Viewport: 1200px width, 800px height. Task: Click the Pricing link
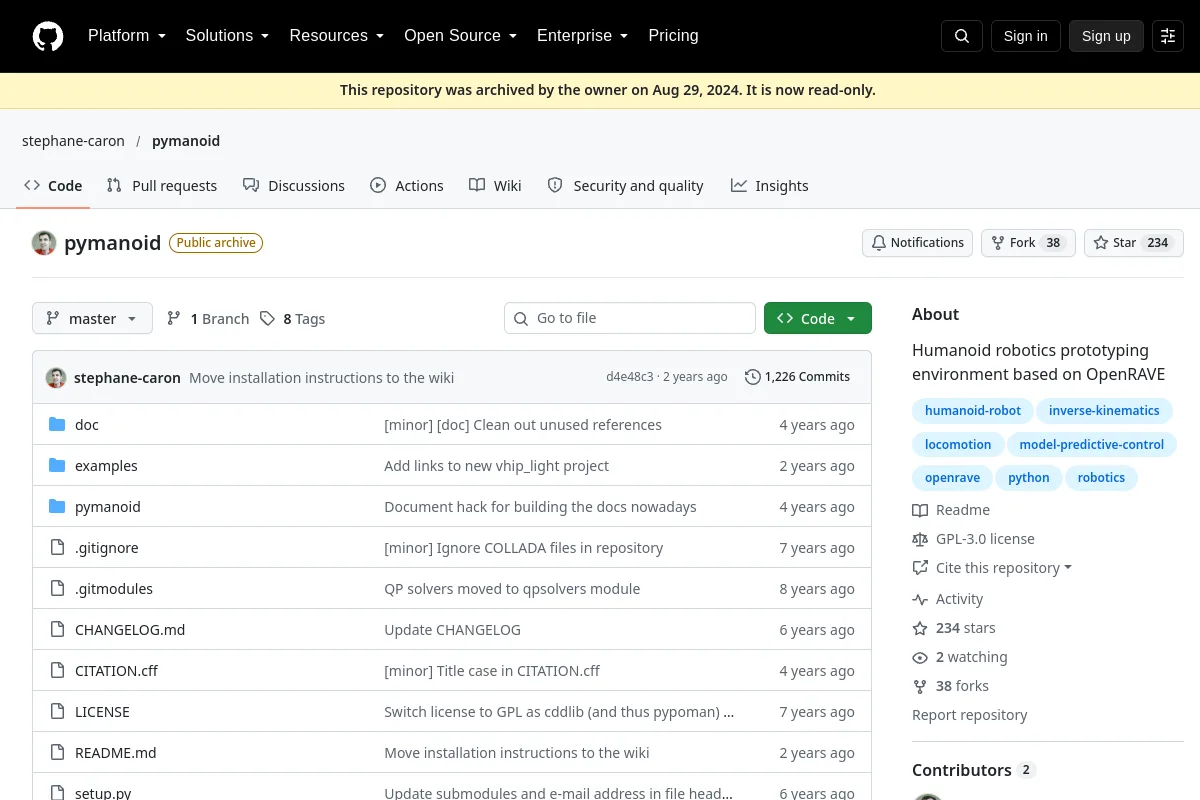tap(673, 36)
